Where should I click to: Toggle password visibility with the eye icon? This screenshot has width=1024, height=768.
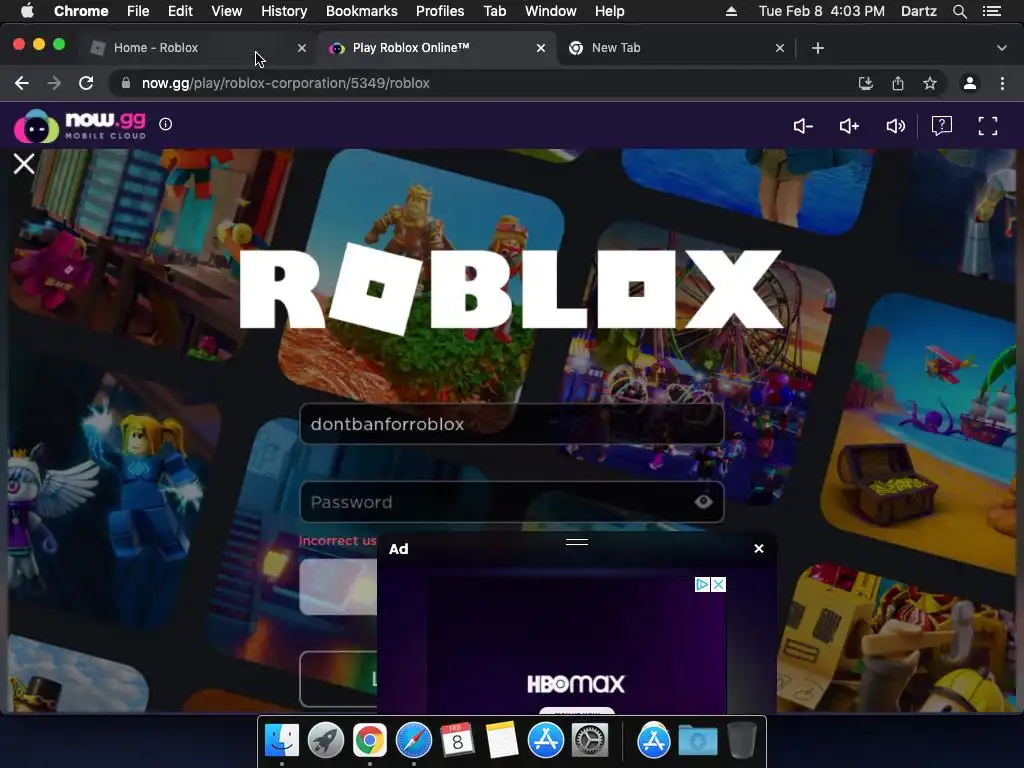[x=703, y=502]
